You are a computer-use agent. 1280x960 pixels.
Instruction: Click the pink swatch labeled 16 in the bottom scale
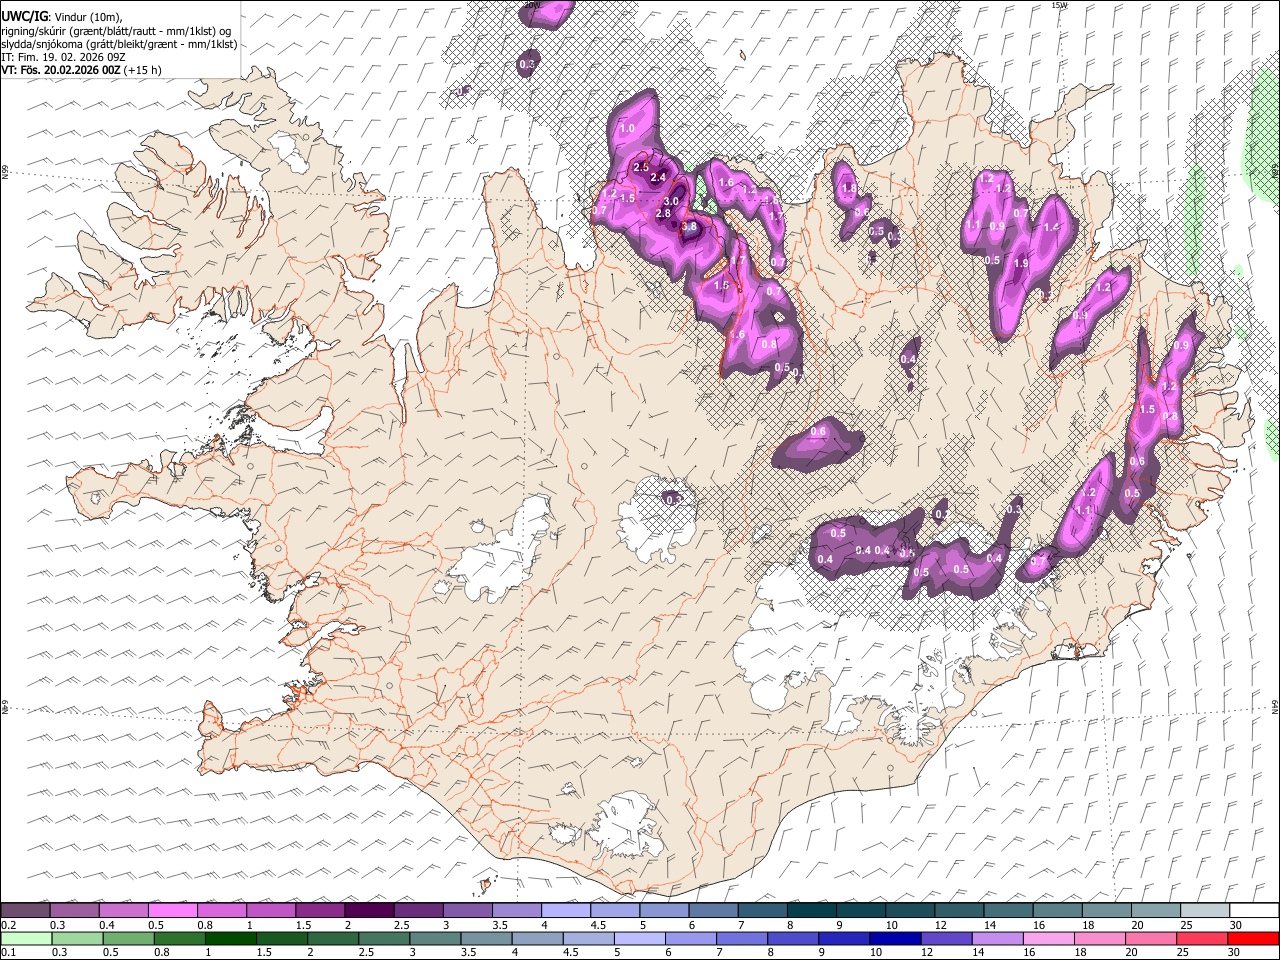1049,938
